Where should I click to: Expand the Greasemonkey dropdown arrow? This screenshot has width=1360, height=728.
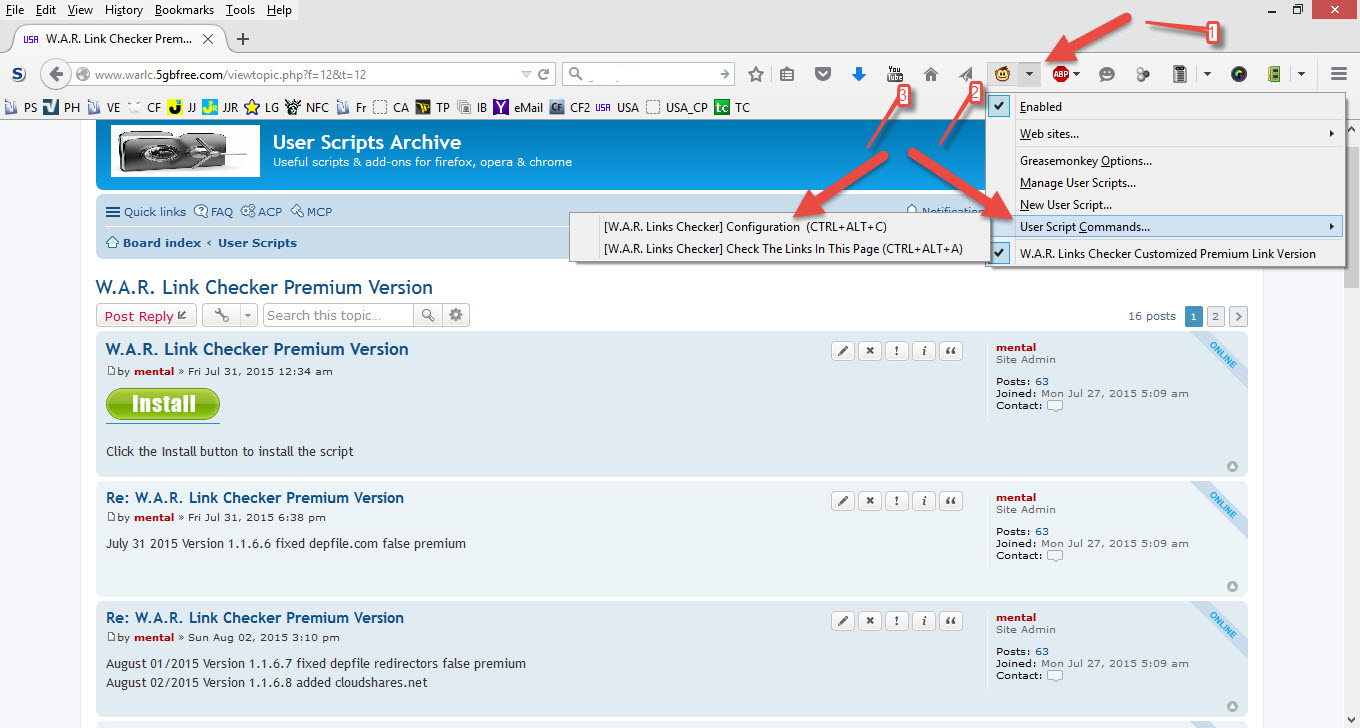[1029, 74]
